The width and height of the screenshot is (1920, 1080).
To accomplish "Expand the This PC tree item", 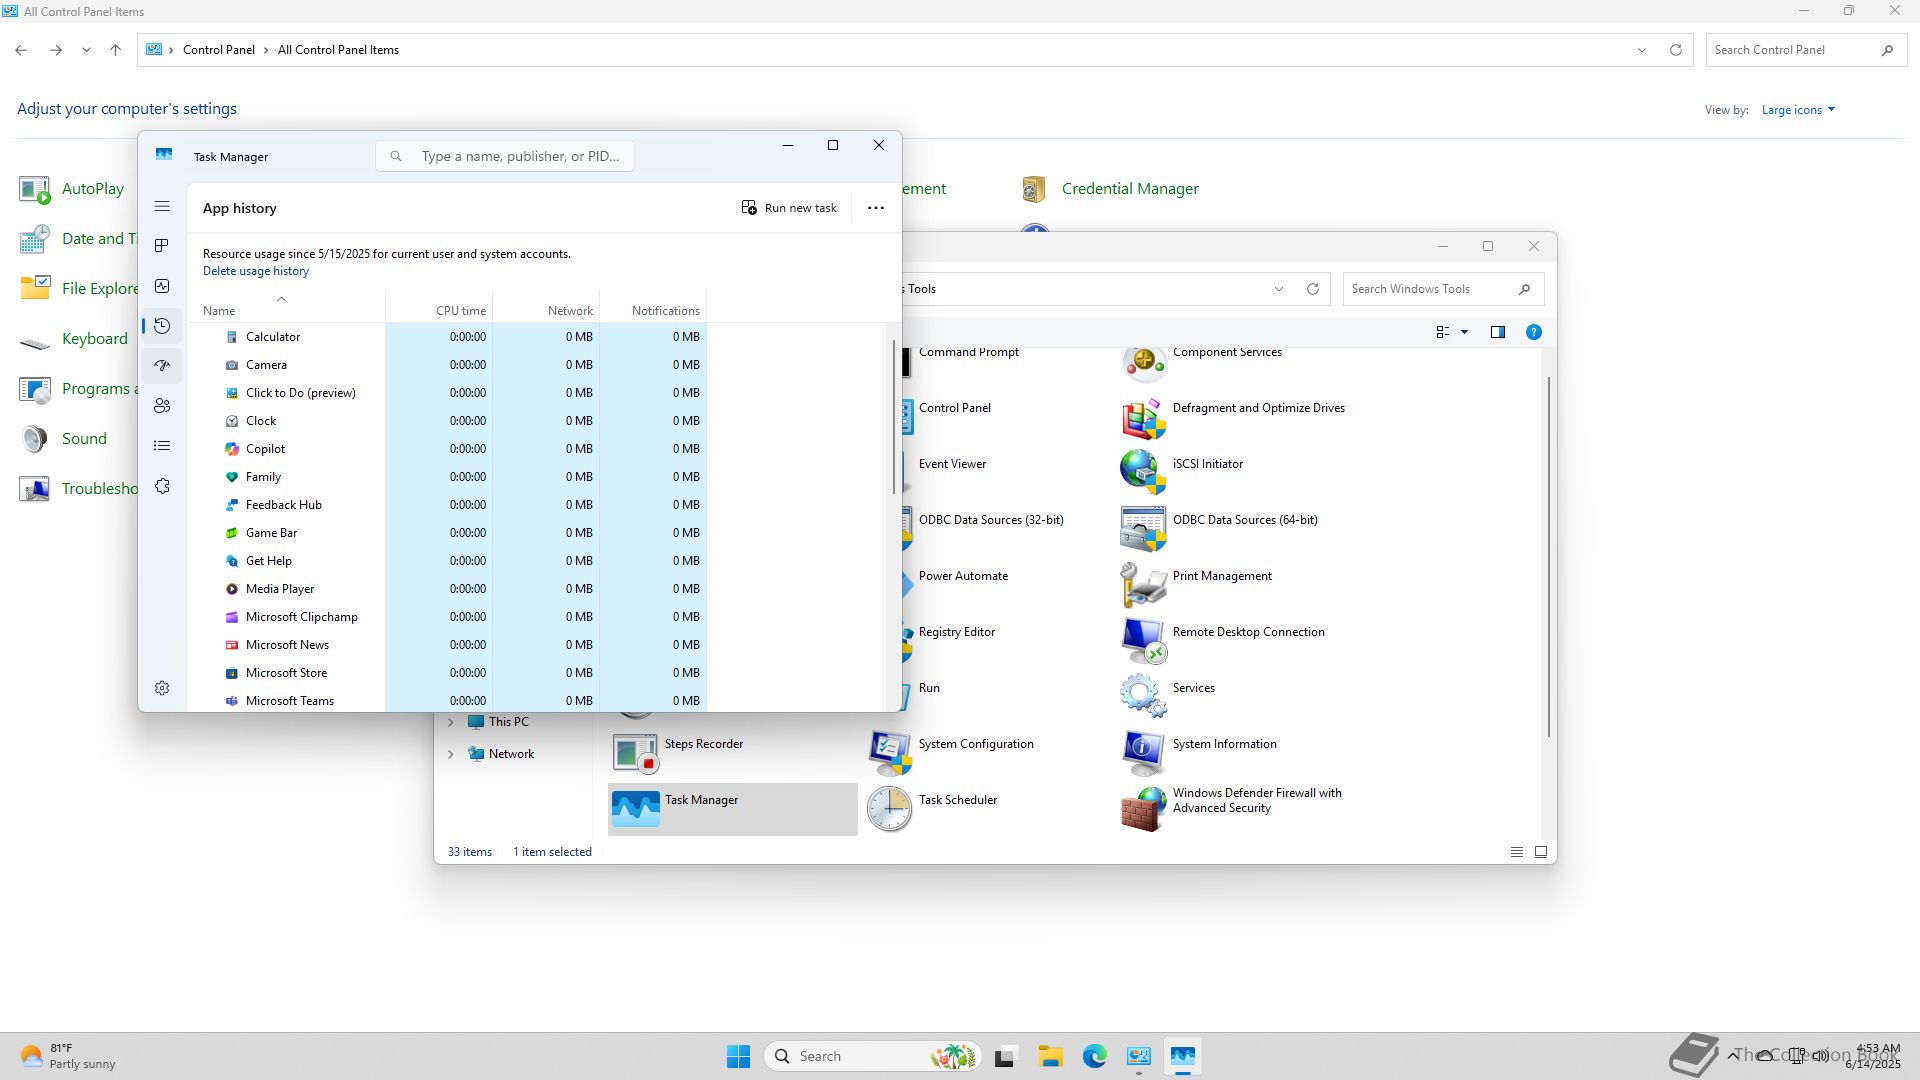I will 450,722.
